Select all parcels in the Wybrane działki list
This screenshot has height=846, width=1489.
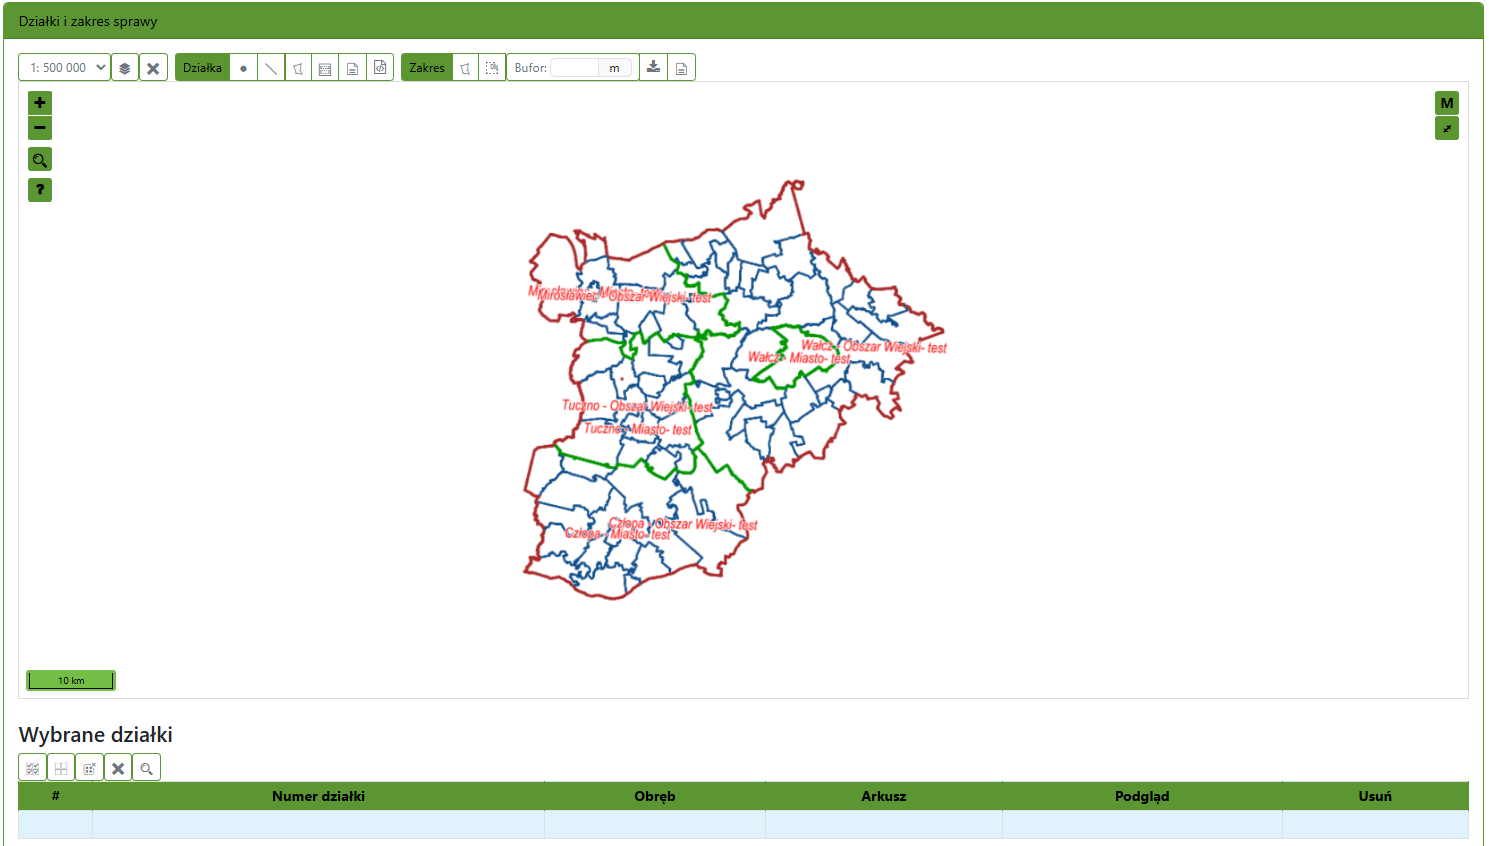[33, 768]
